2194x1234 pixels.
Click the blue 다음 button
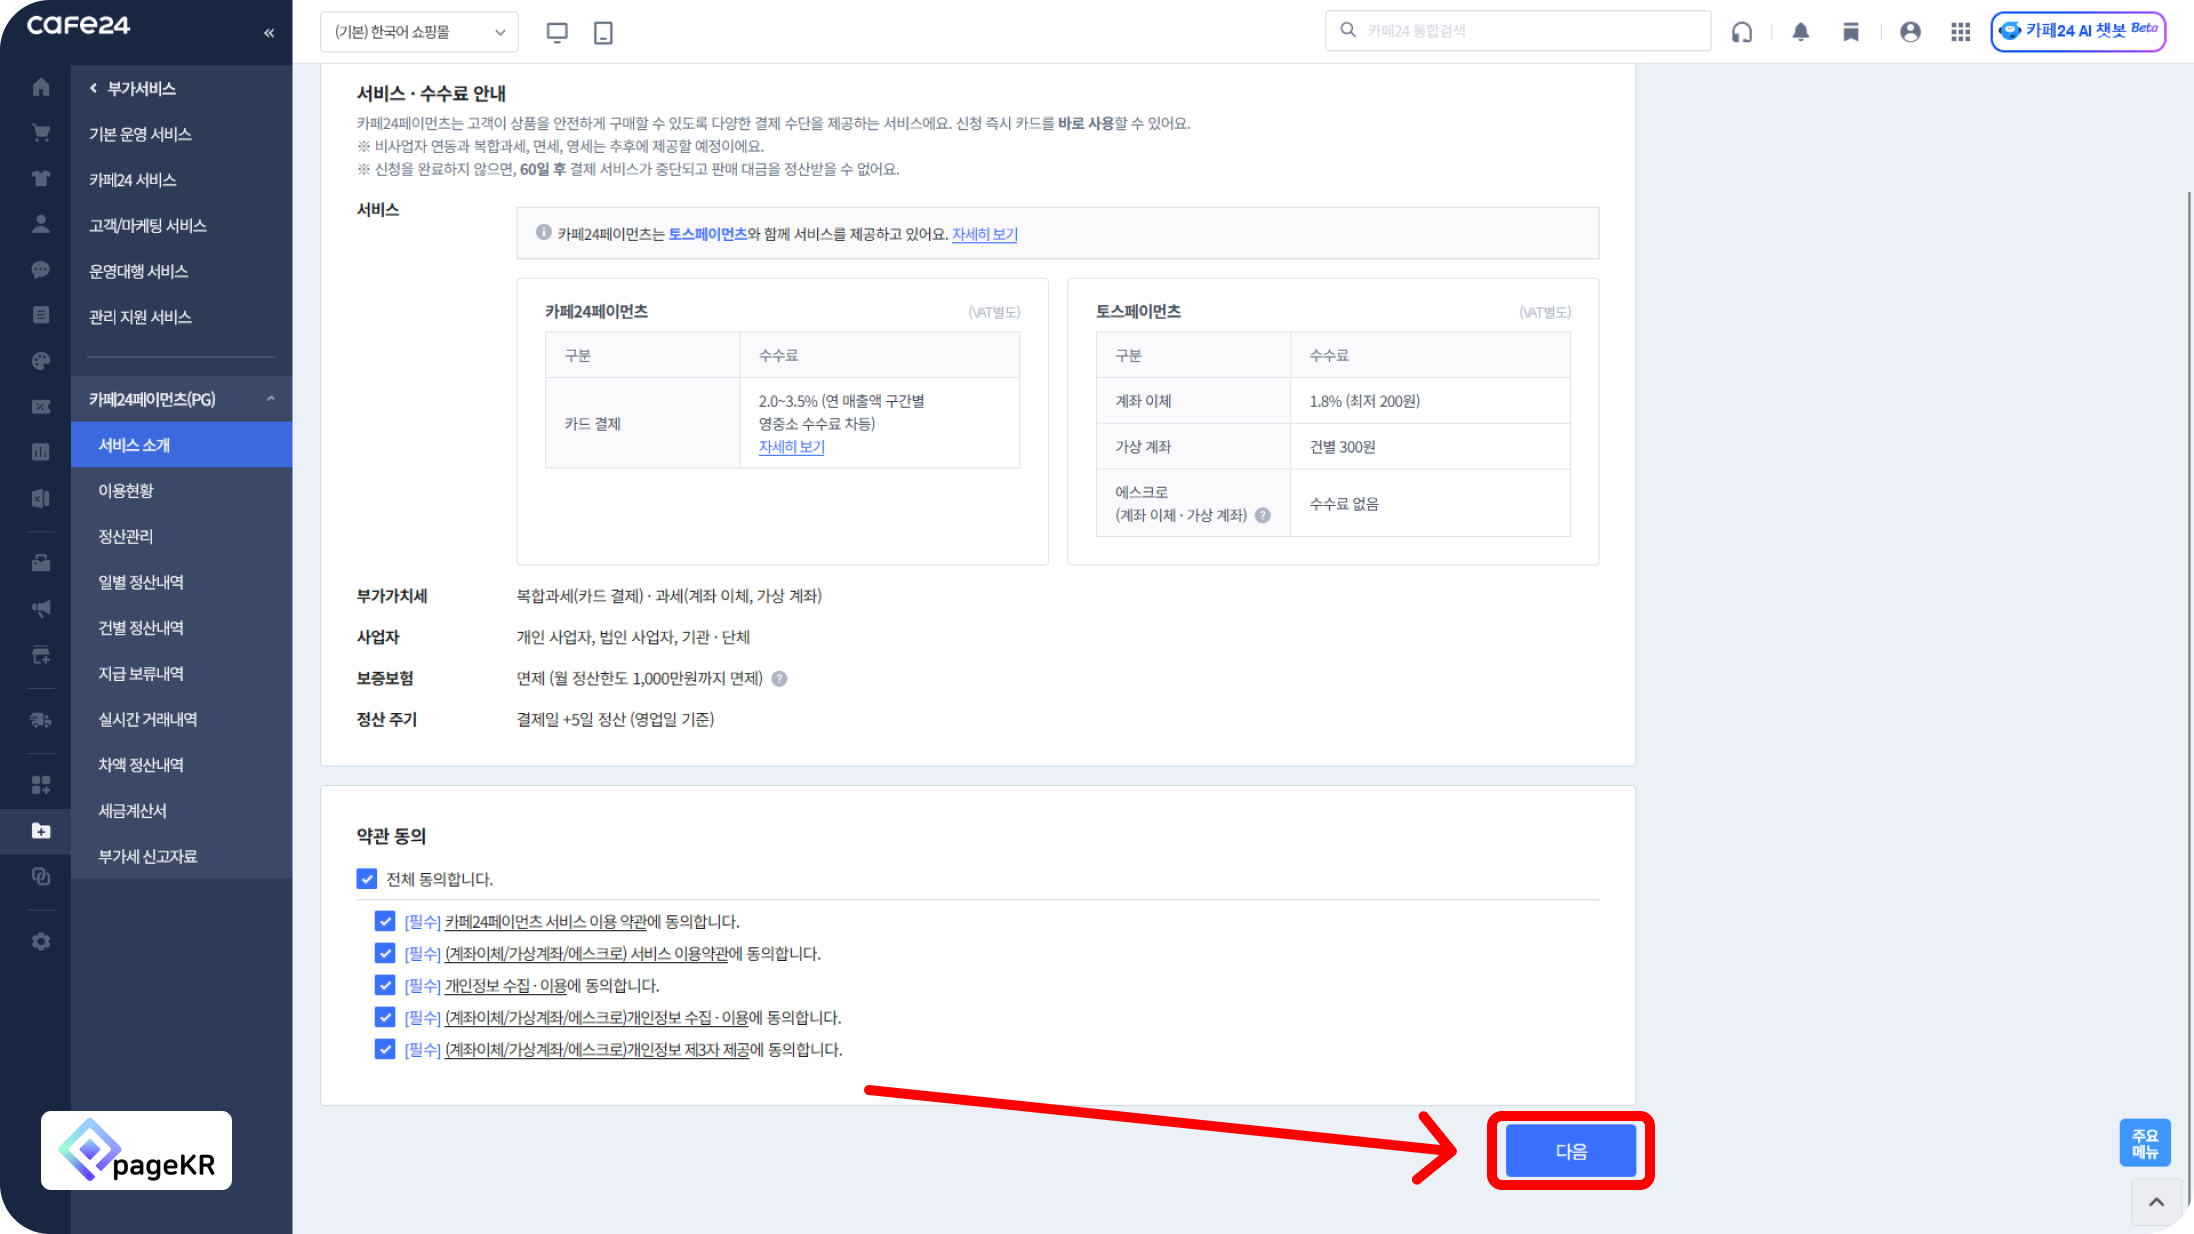pyautogui.click(x=1570, y=1151)
